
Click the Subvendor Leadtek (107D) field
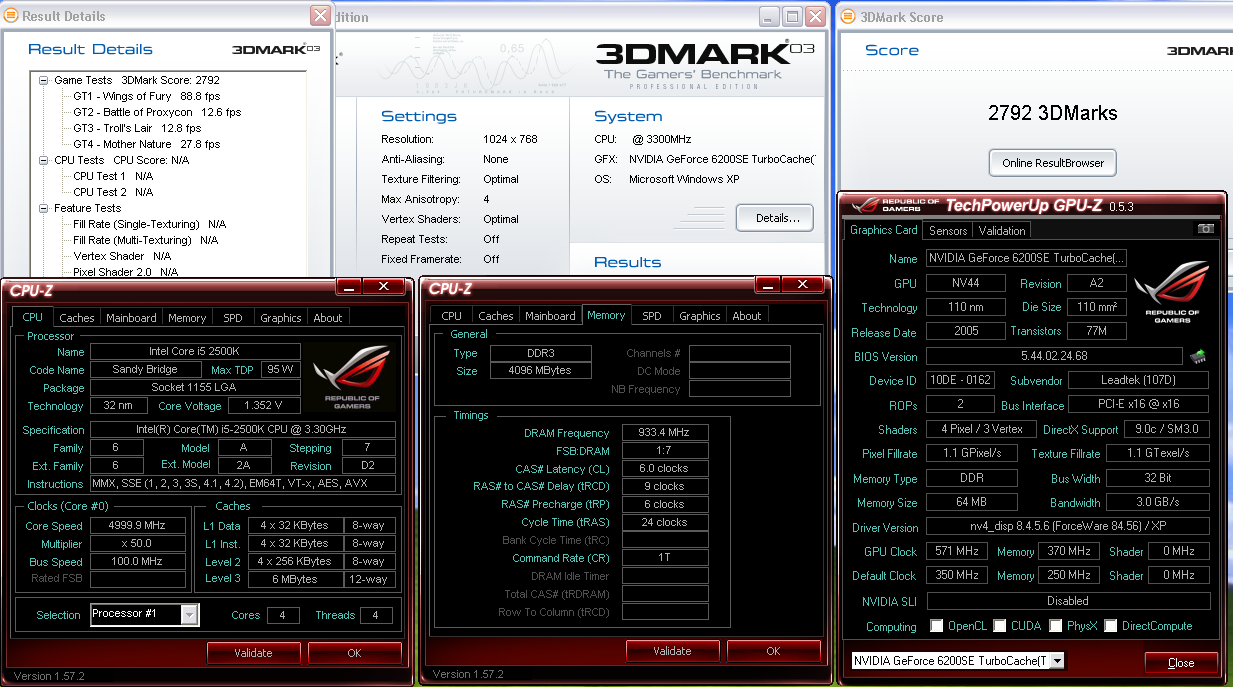(1139, 380)
